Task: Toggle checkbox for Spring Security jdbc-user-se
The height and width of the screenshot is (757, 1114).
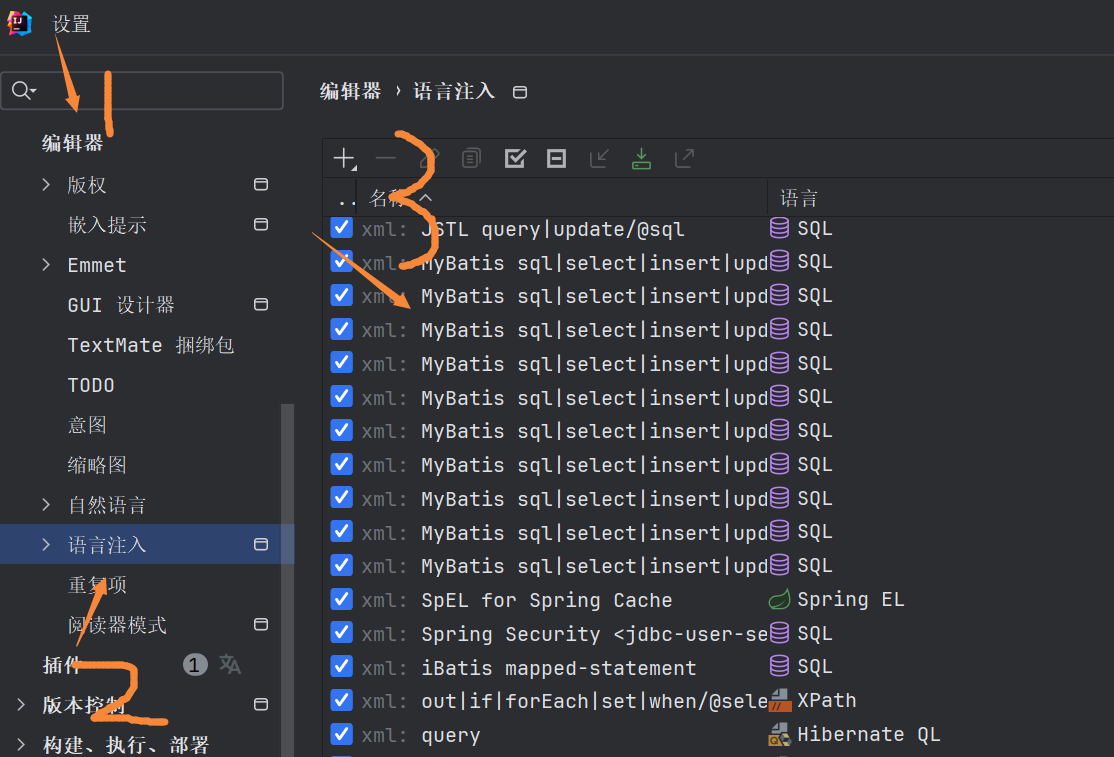Action: coord(342,633)
